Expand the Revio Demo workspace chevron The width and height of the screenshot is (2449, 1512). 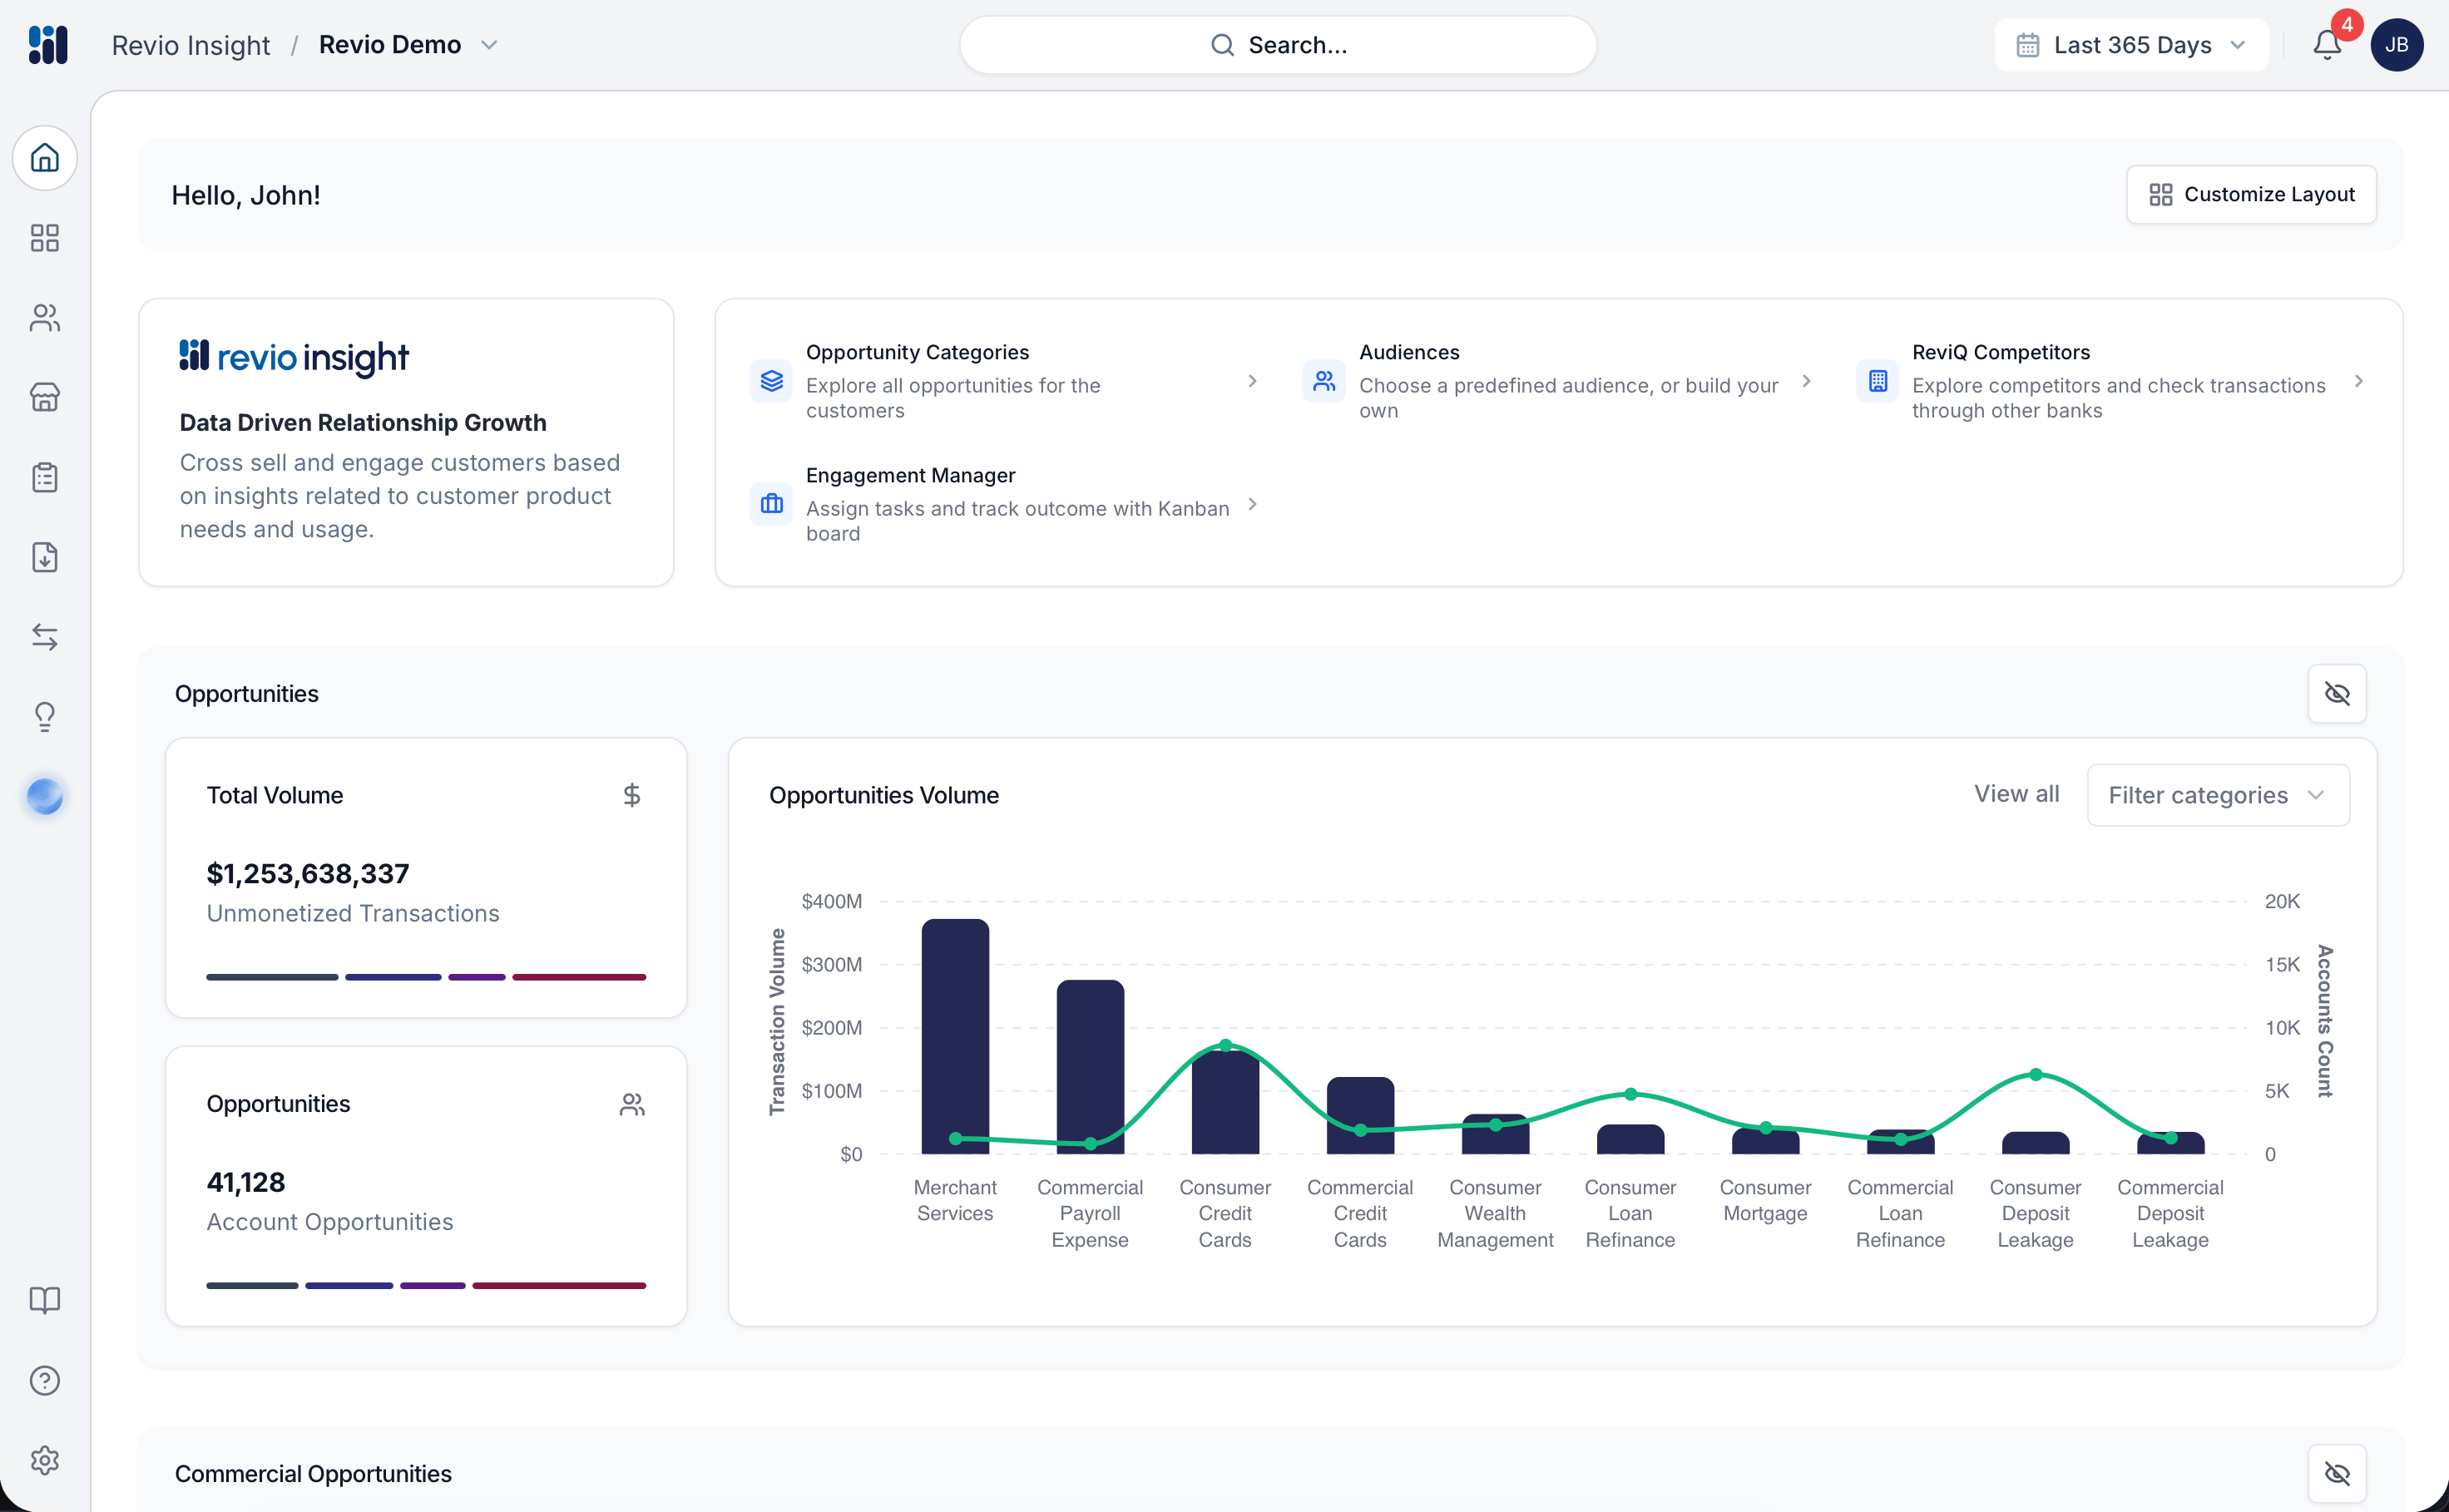pyautogui.click(x=489, y=45)
